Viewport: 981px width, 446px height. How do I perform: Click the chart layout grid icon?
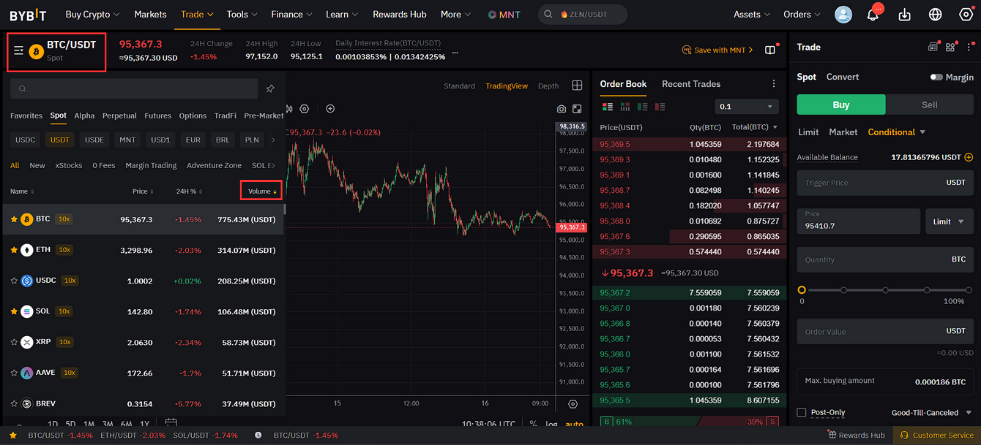click(x=577, y=86)
